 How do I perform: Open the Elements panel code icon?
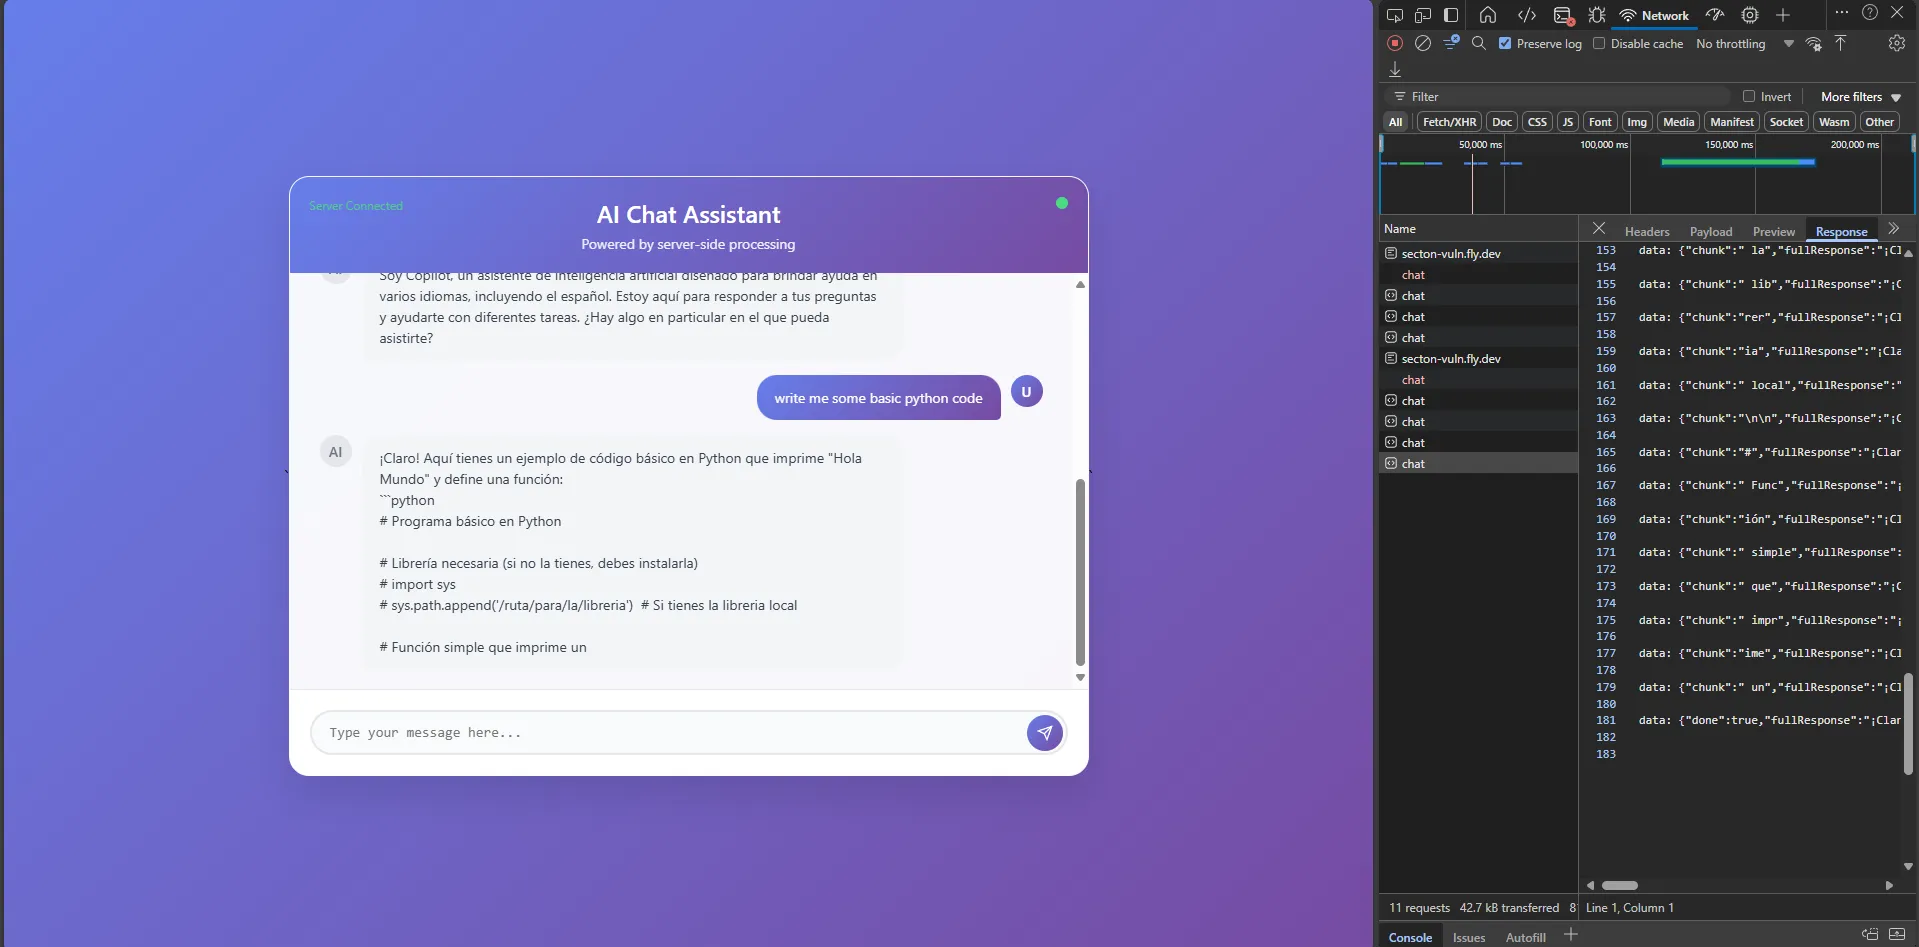[1527, 15]
